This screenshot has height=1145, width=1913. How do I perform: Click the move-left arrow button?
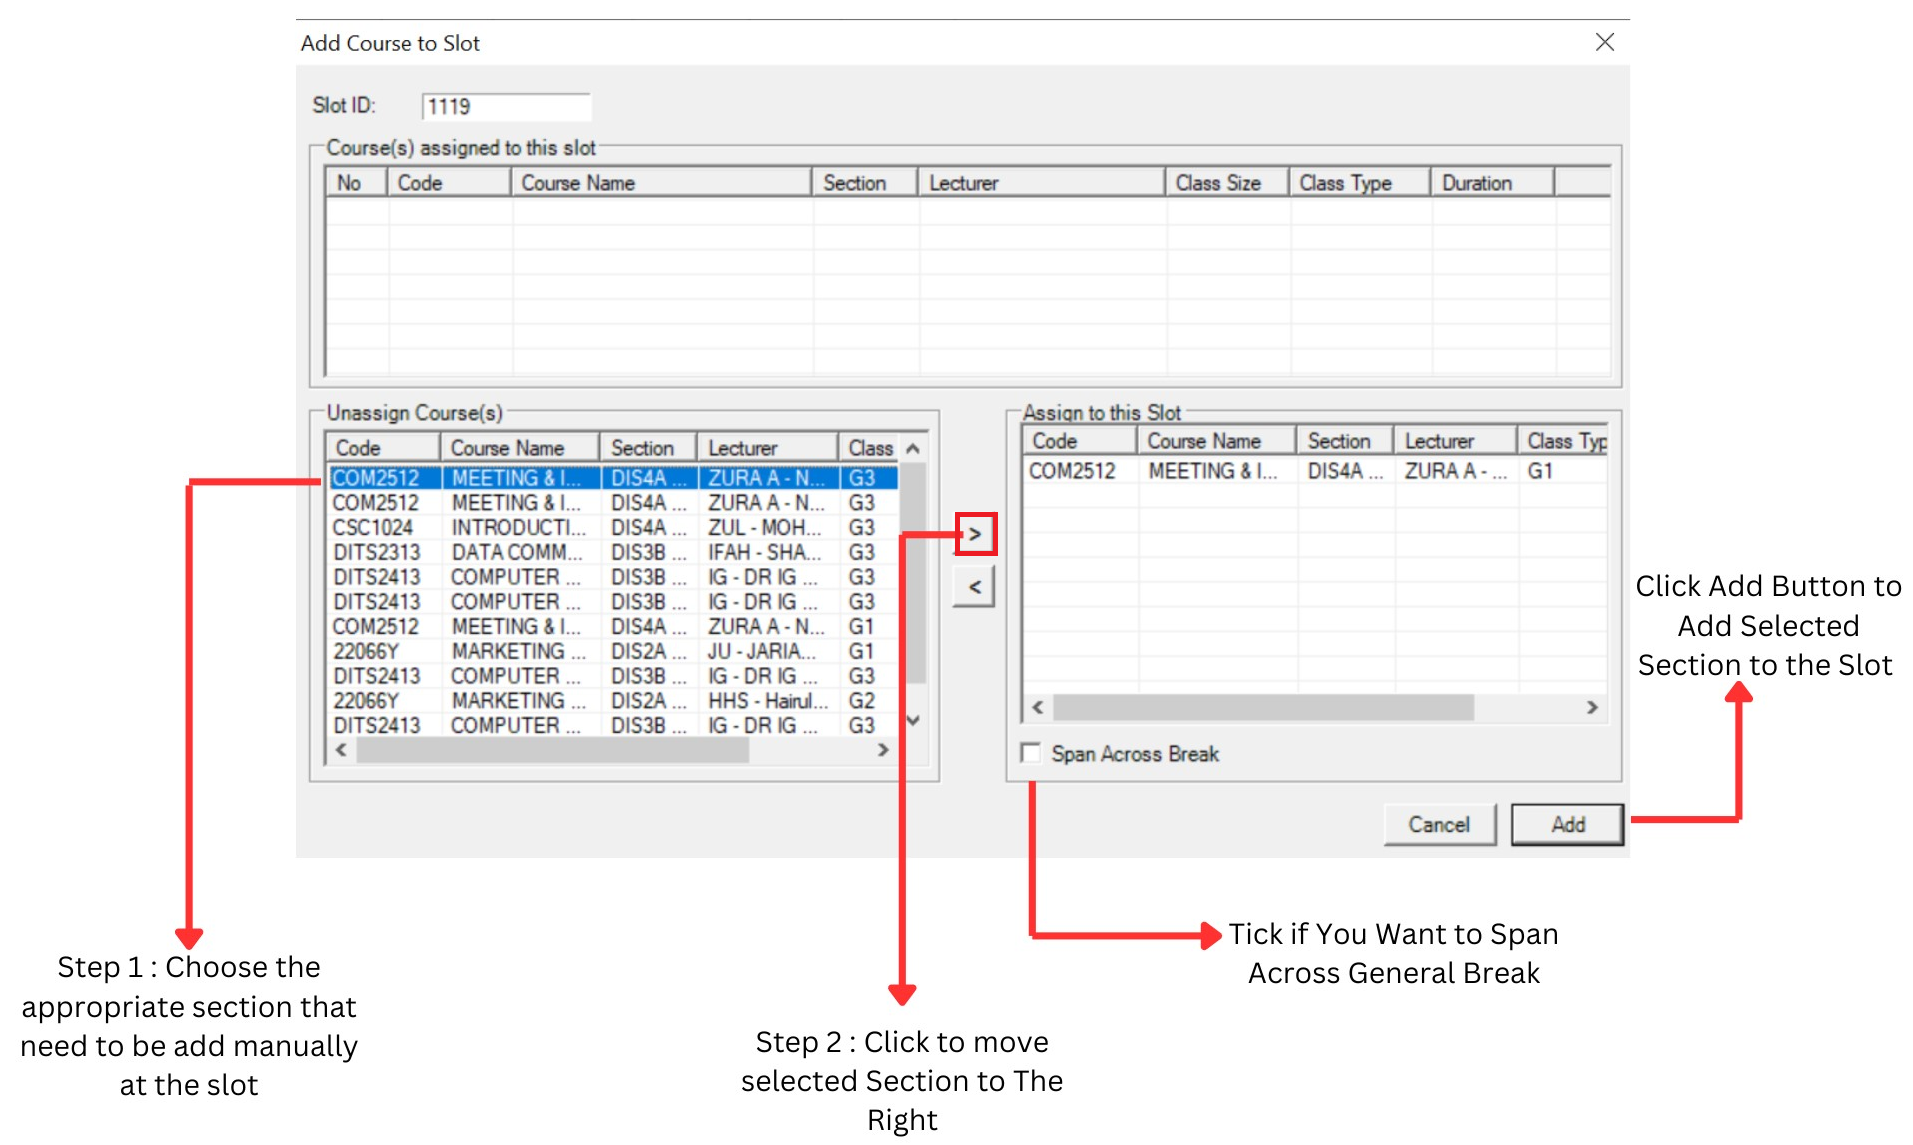[975, 587]
